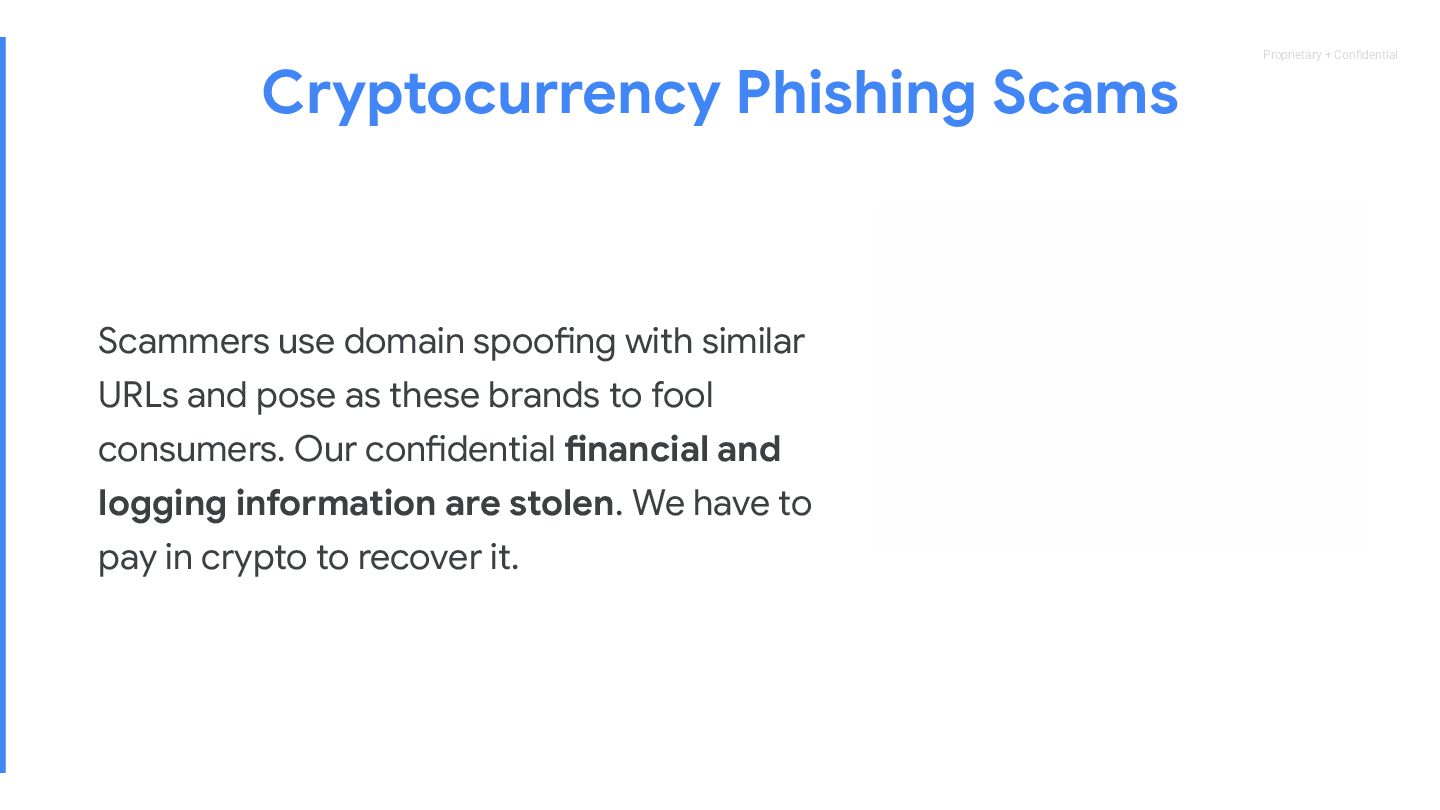1440x810 pixels.
Task: Click the bold text 'financial and'
Action: pyautogui.click(x=672, y=449)
